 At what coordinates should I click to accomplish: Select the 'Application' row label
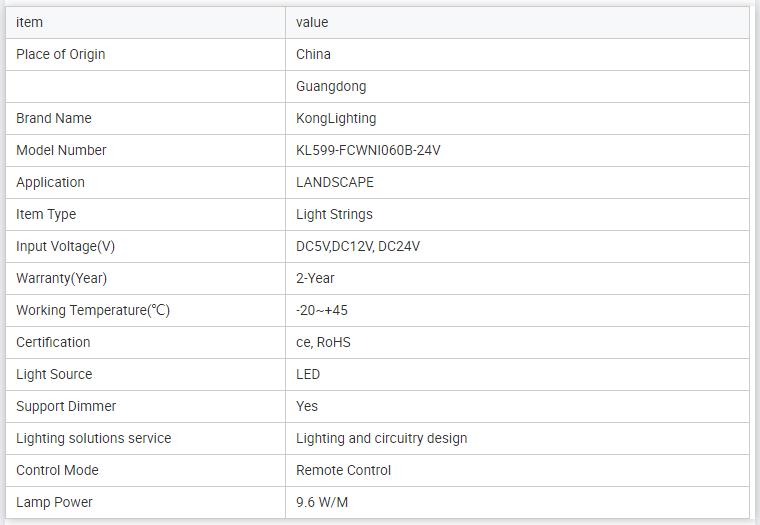coord(50,182)
